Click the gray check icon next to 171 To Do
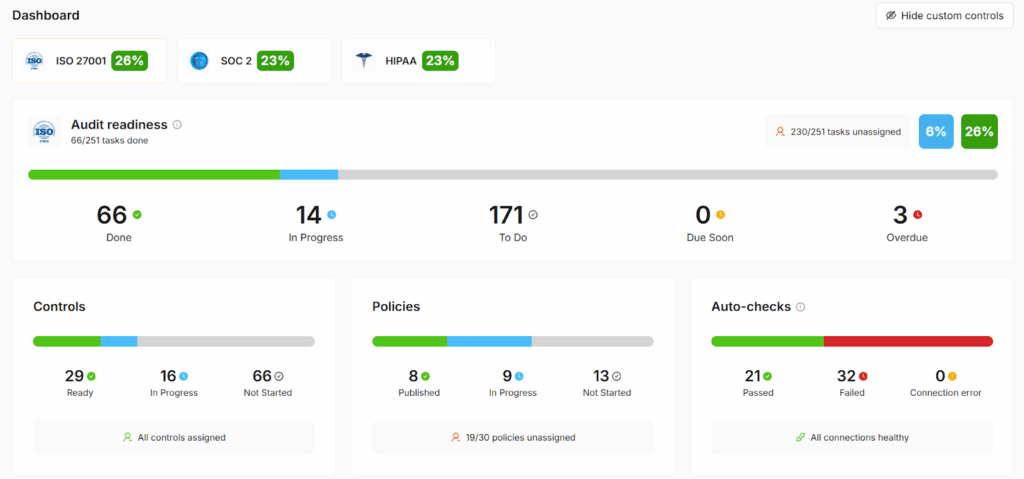The height and width of the screenshot is (479, 1024). coord(533,214)
